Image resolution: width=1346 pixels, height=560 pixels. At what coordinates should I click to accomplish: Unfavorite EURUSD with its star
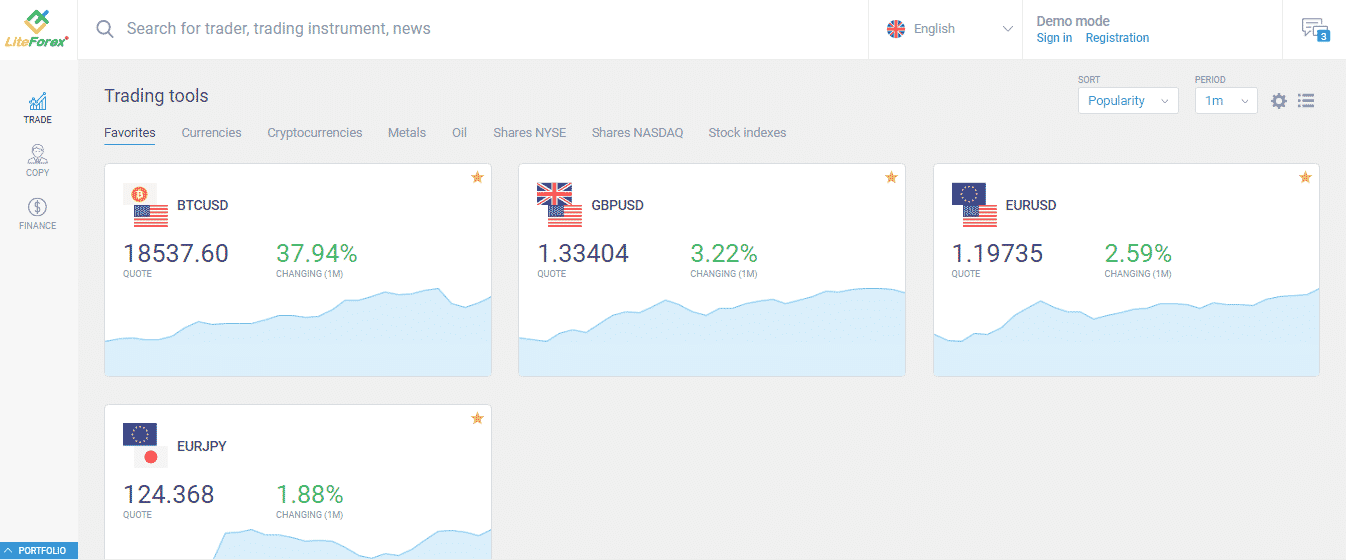click(1305, 178)
